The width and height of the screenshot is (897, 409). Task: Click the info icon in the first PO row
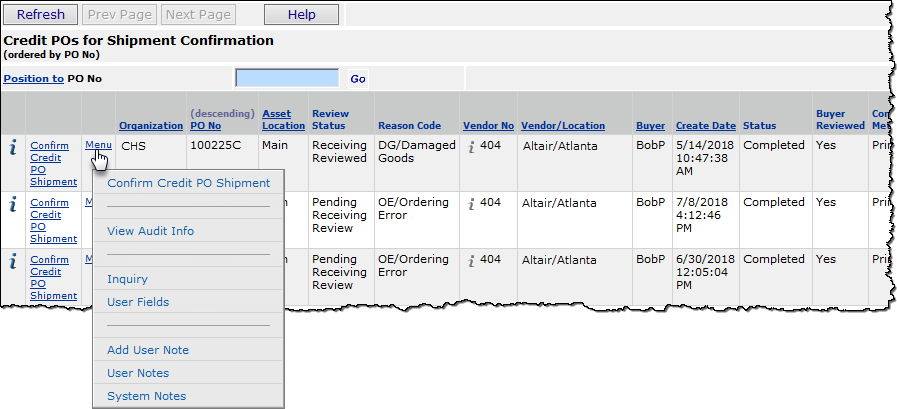pyautogui.click(x=13, y=148)
